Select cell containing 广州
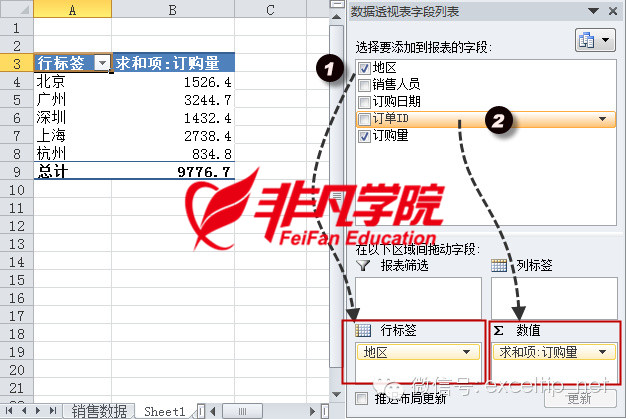 [72, 100]
